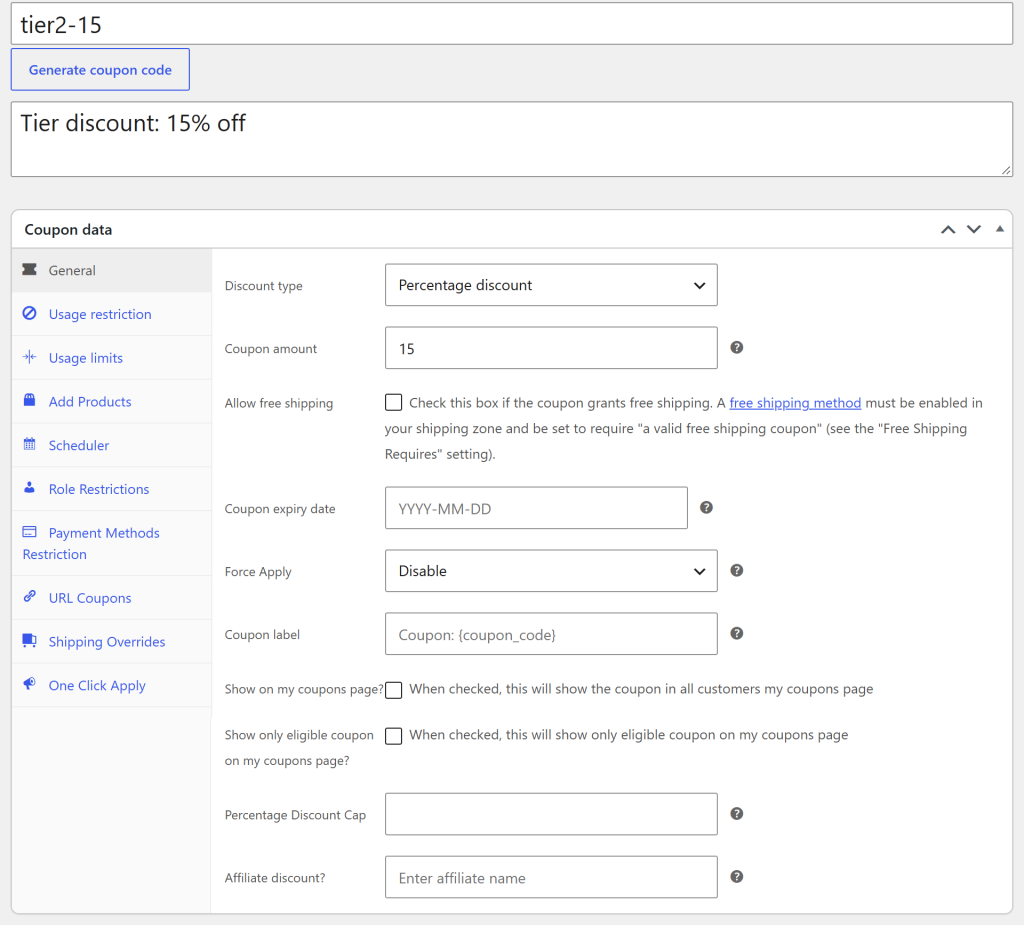Viewport: 1024px width, 925px height.
Task: Open the Scheduler tab
Action: 112,446
